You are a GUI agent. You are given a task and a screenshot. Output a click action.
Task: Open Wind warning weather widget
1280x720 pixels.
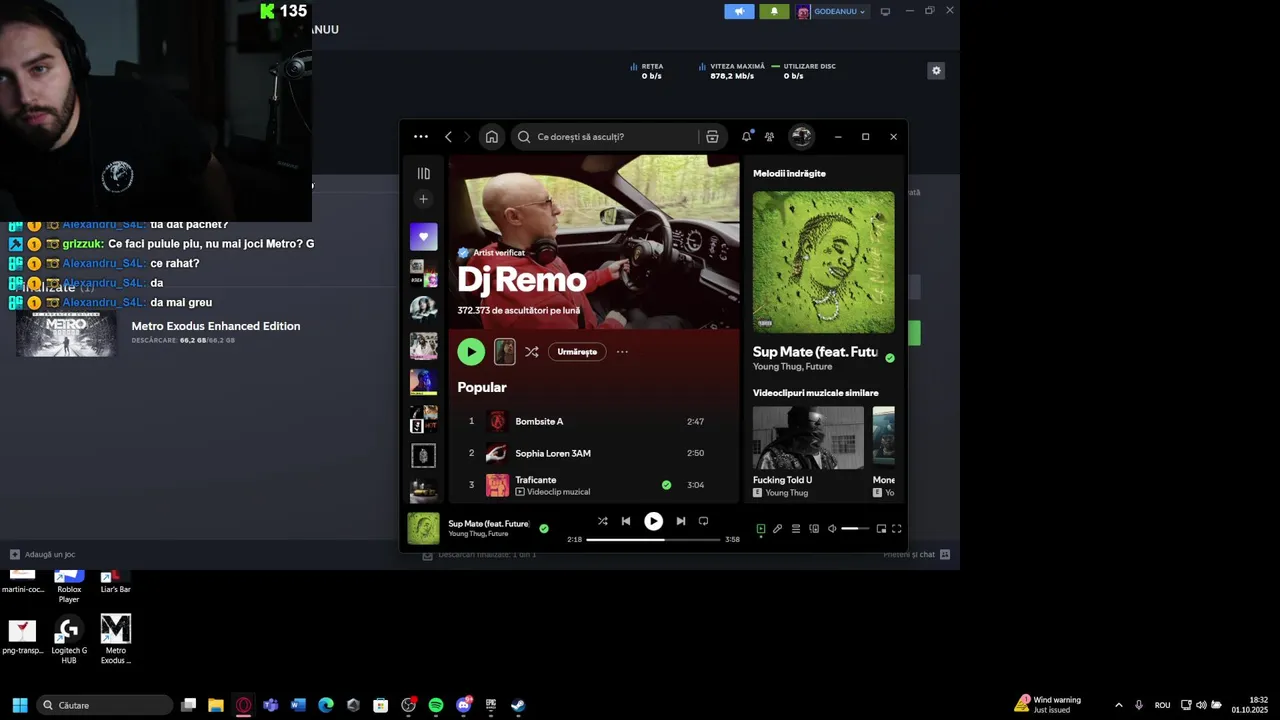pos(1048,705)
